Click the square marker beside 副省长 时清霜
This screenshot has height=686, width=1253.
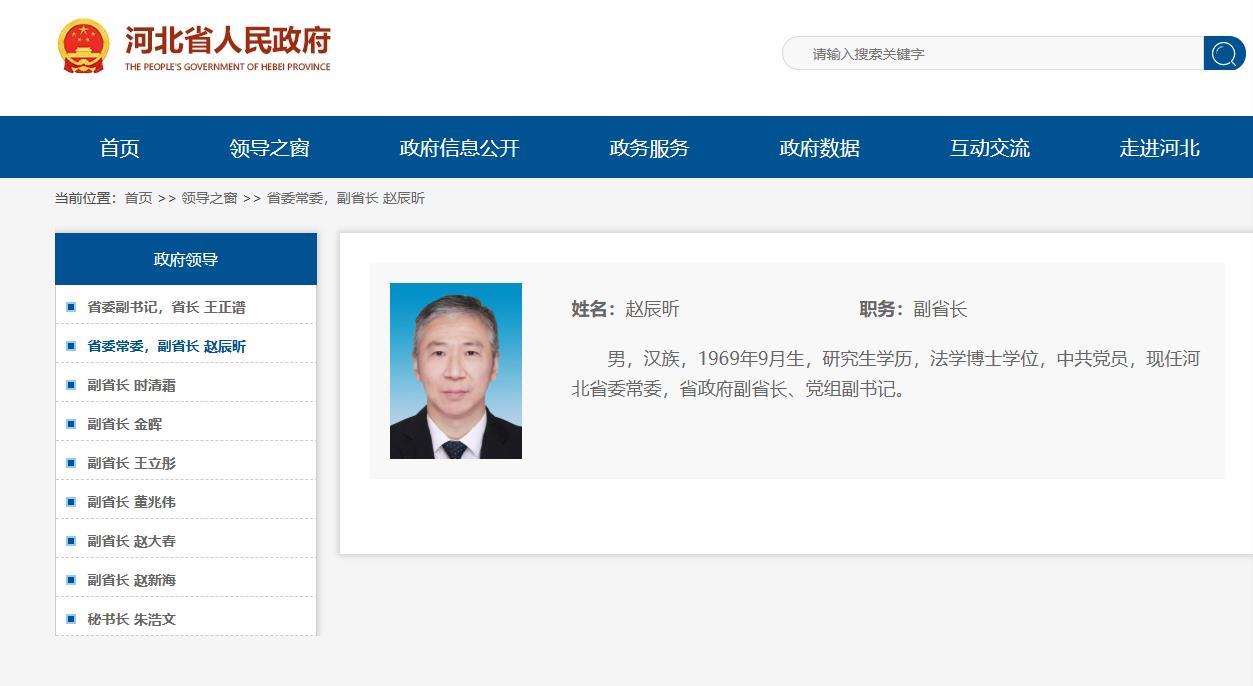(70, 382)
